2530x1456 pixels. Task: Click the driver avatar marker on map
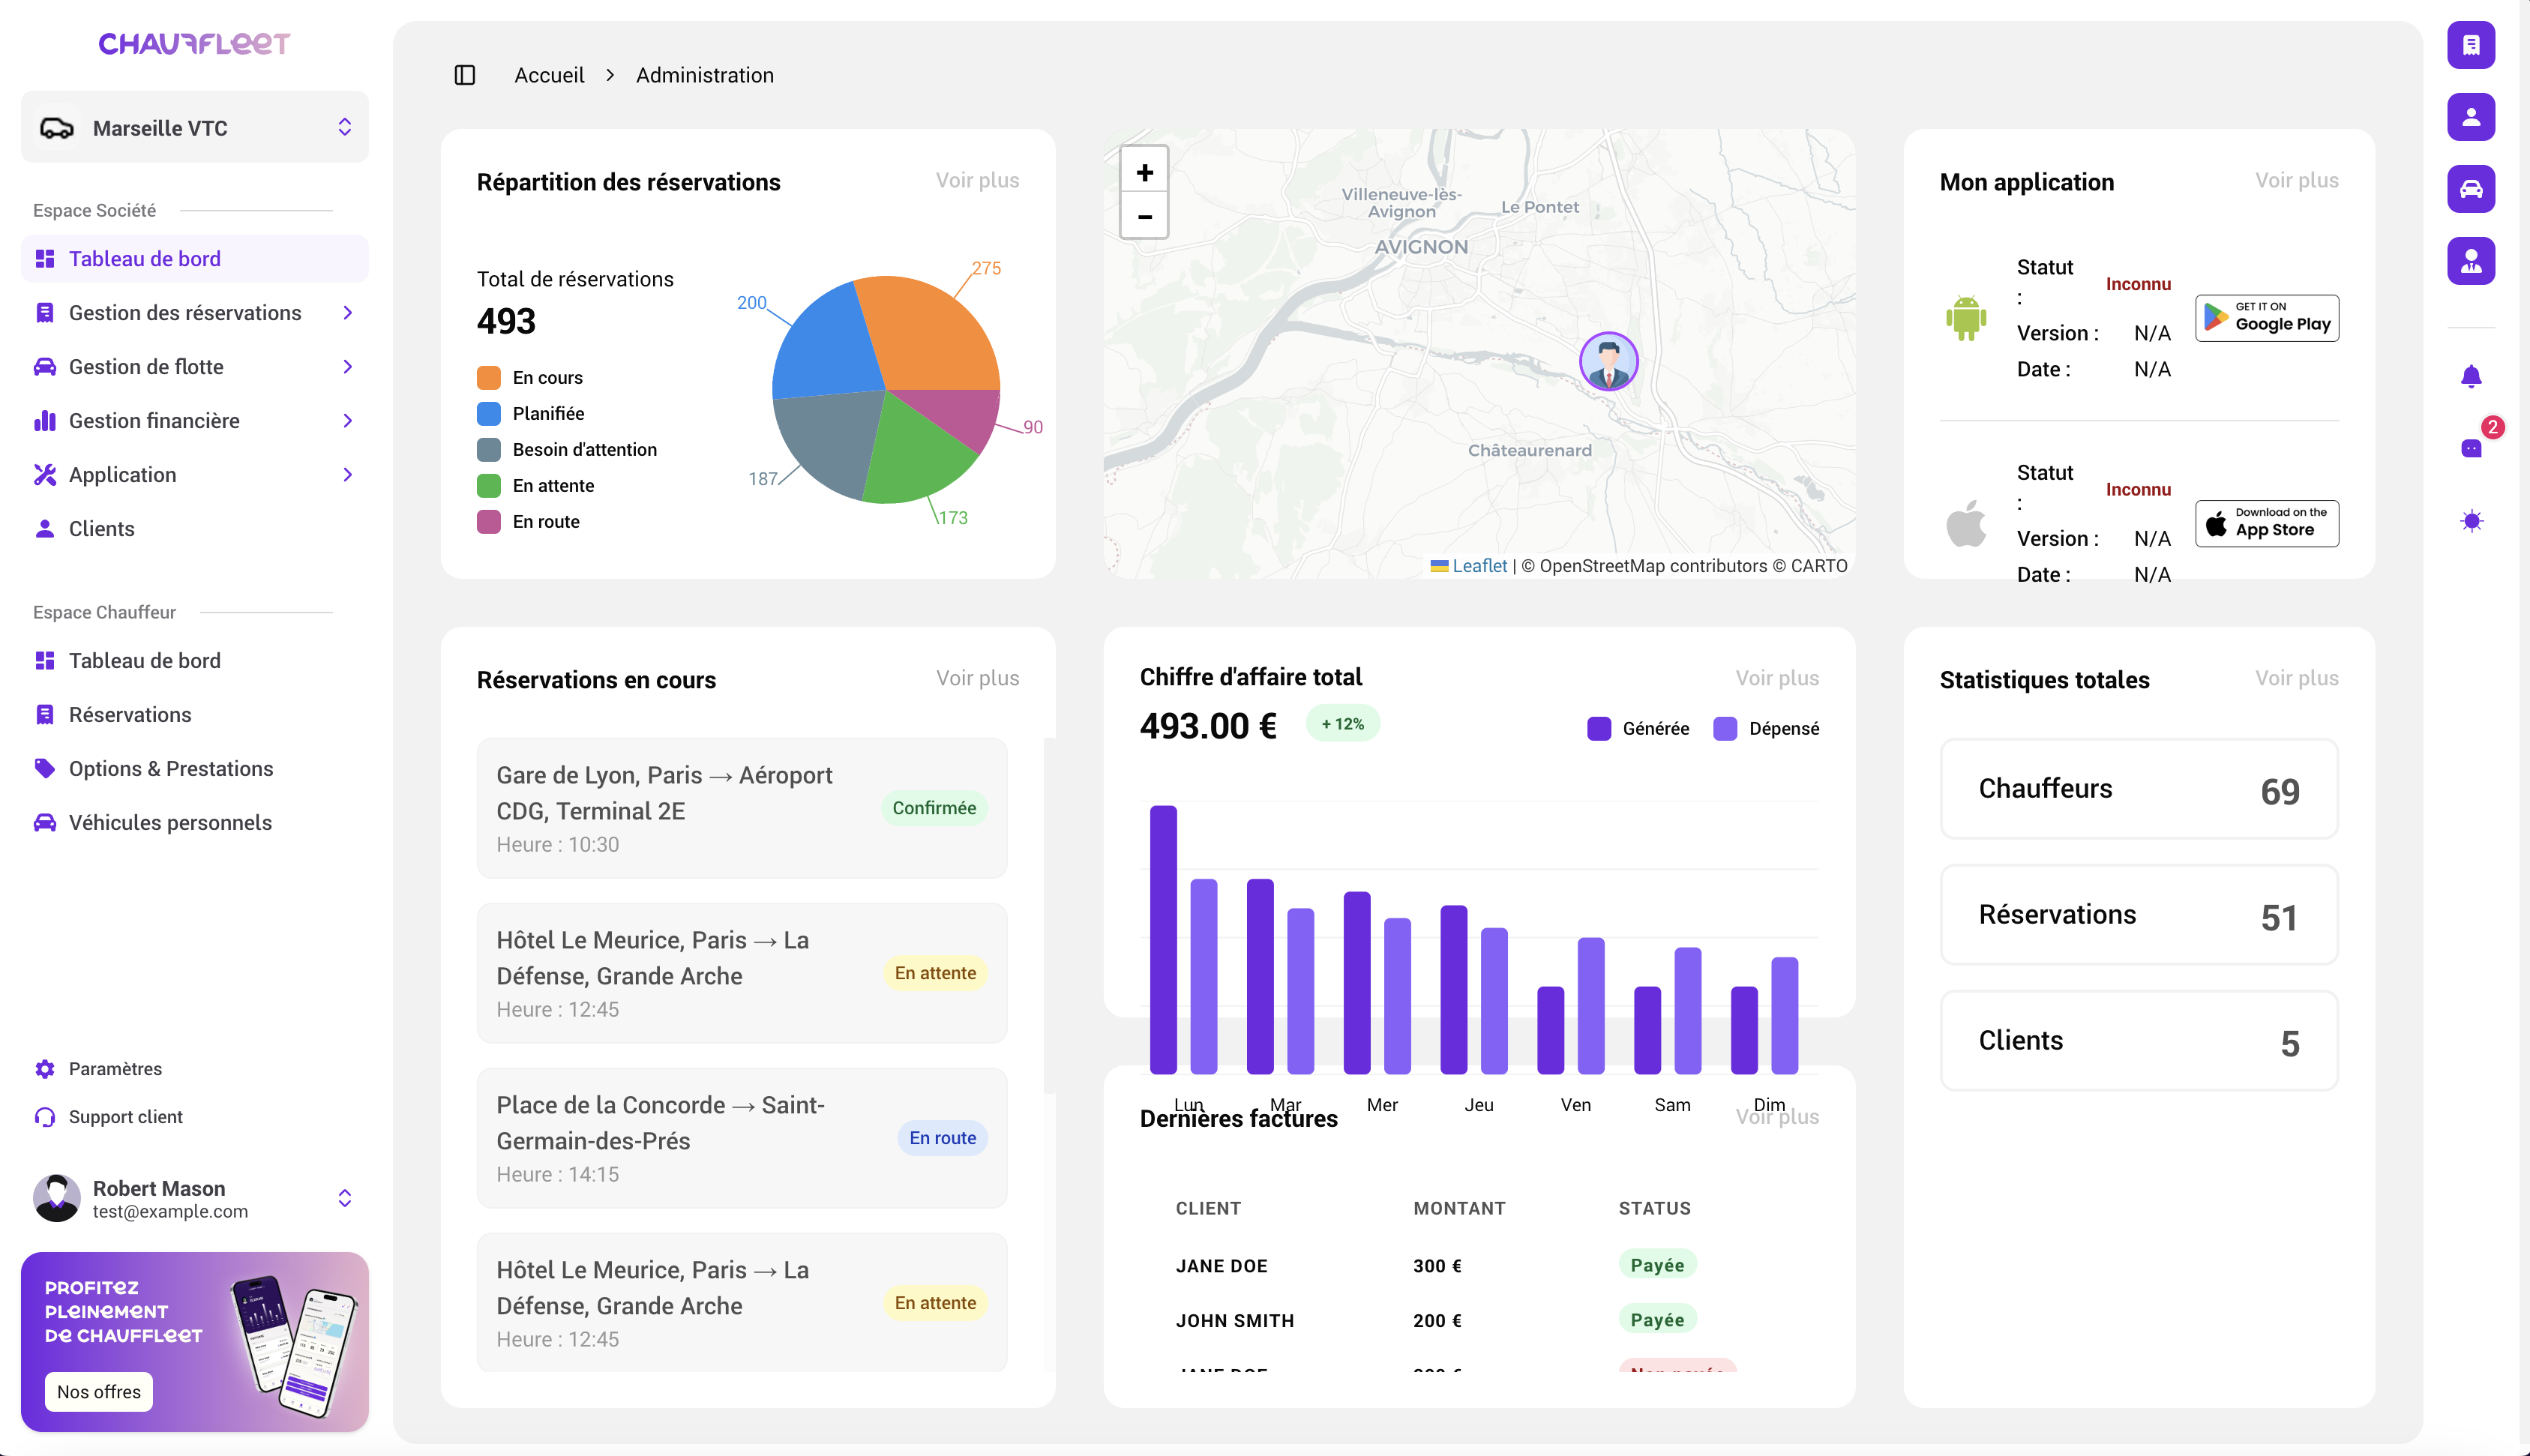pyautogui.click(x=1608, y=361)
